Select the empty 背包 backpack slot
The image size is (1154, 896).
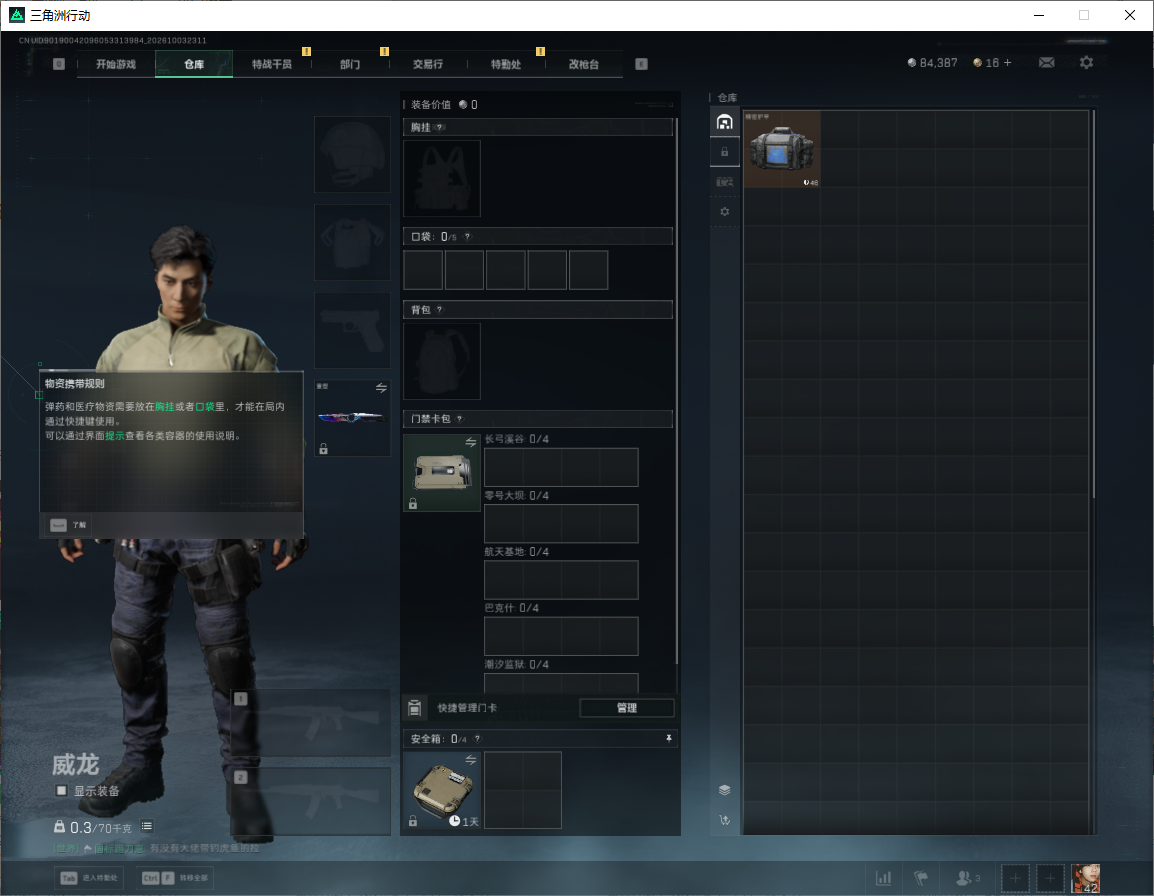[442, 361]
